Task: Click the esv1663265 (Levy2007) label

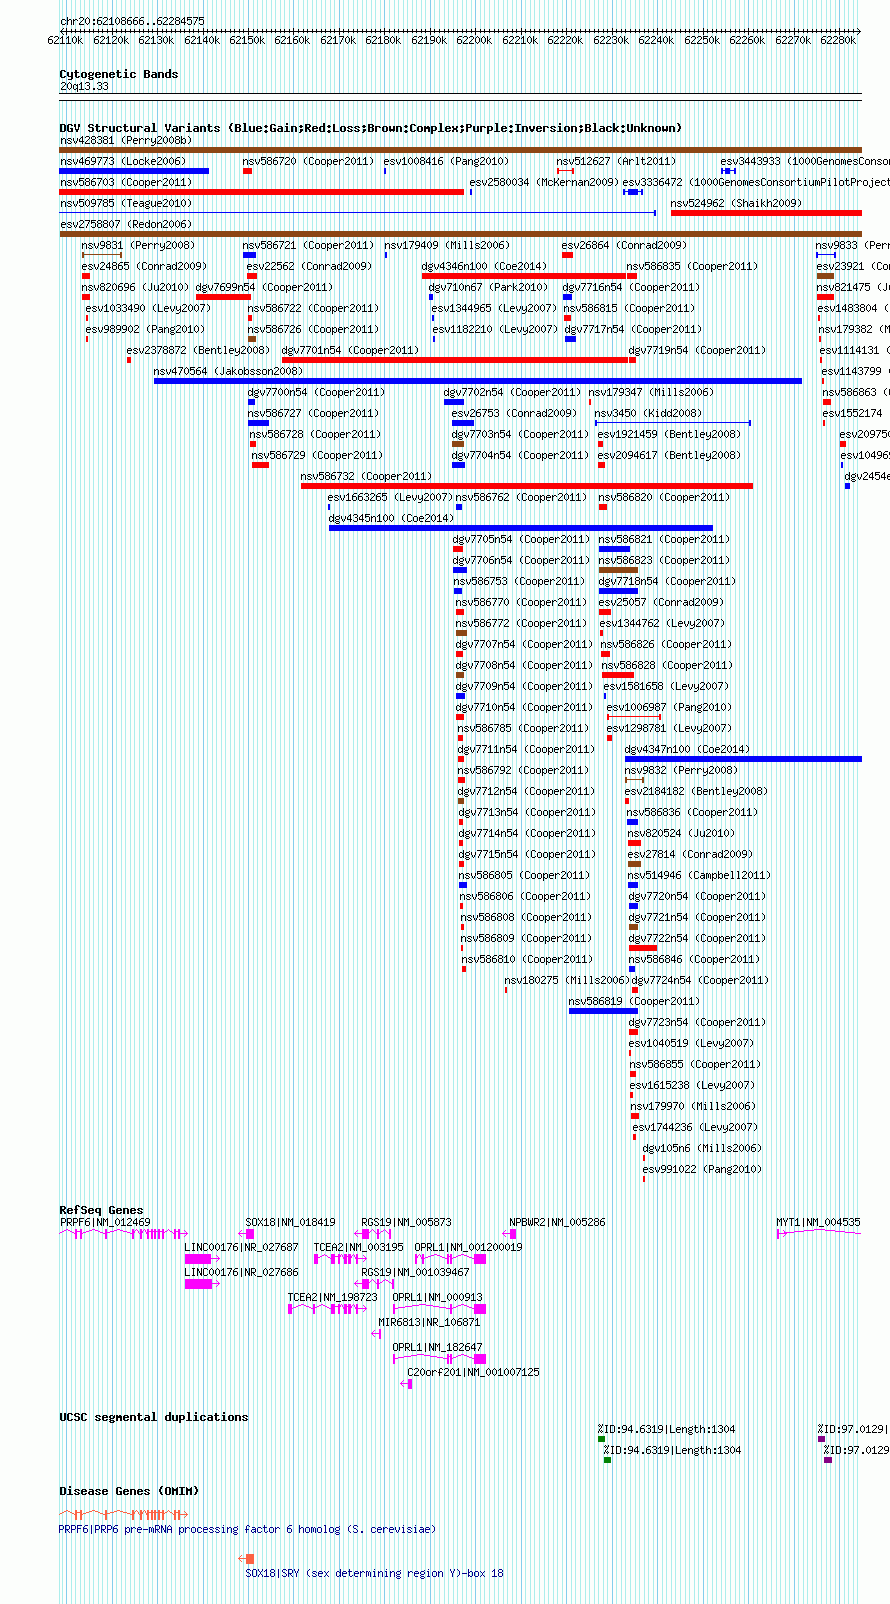Action: [x=389, y=497]
